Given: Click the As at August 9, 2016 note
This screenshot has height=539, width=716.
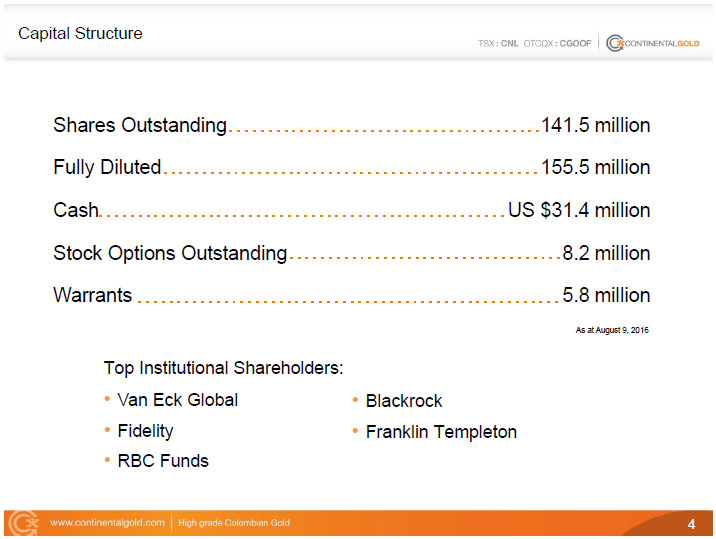Looking at the screenshot, I should [x=612, y=330].
